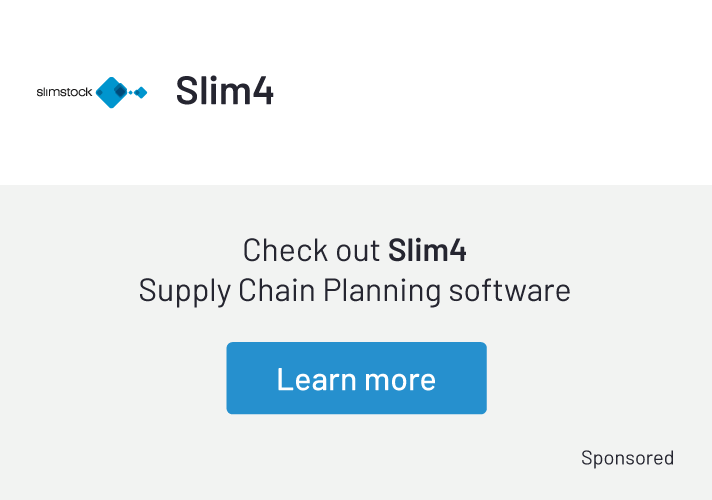The height and width of the screenshot is (500, 712).
Task: Click the small light-blue diamond in the logo
Action: [141, 92]
